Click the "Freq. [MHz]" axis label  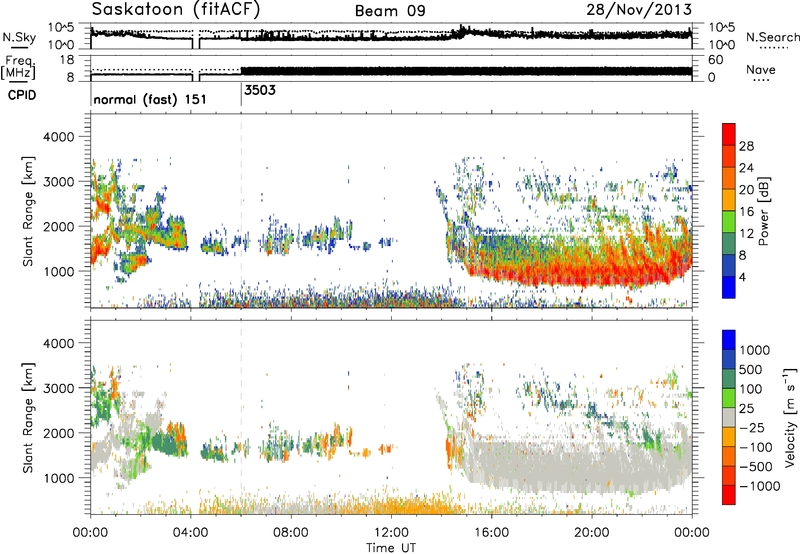[x=19, y=68]
